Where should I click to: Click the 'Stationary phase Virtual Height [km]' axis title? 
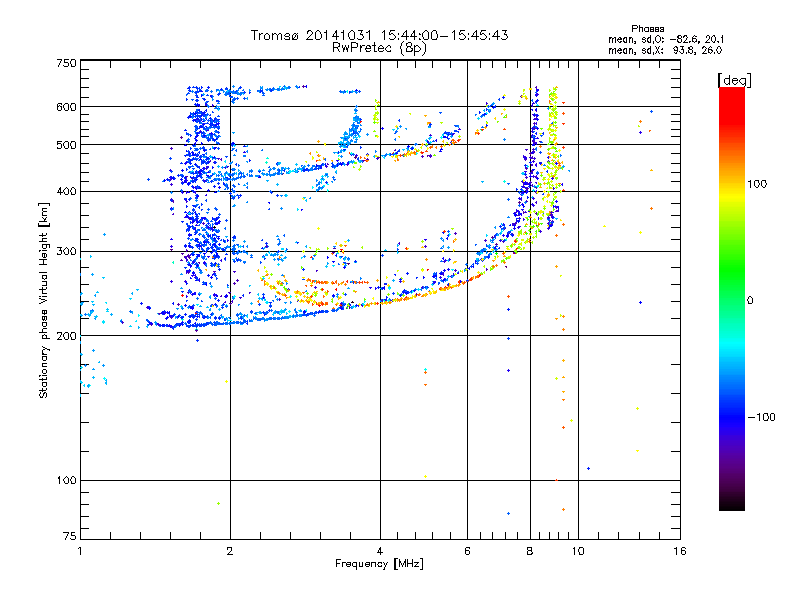click(x=43, y=300)
